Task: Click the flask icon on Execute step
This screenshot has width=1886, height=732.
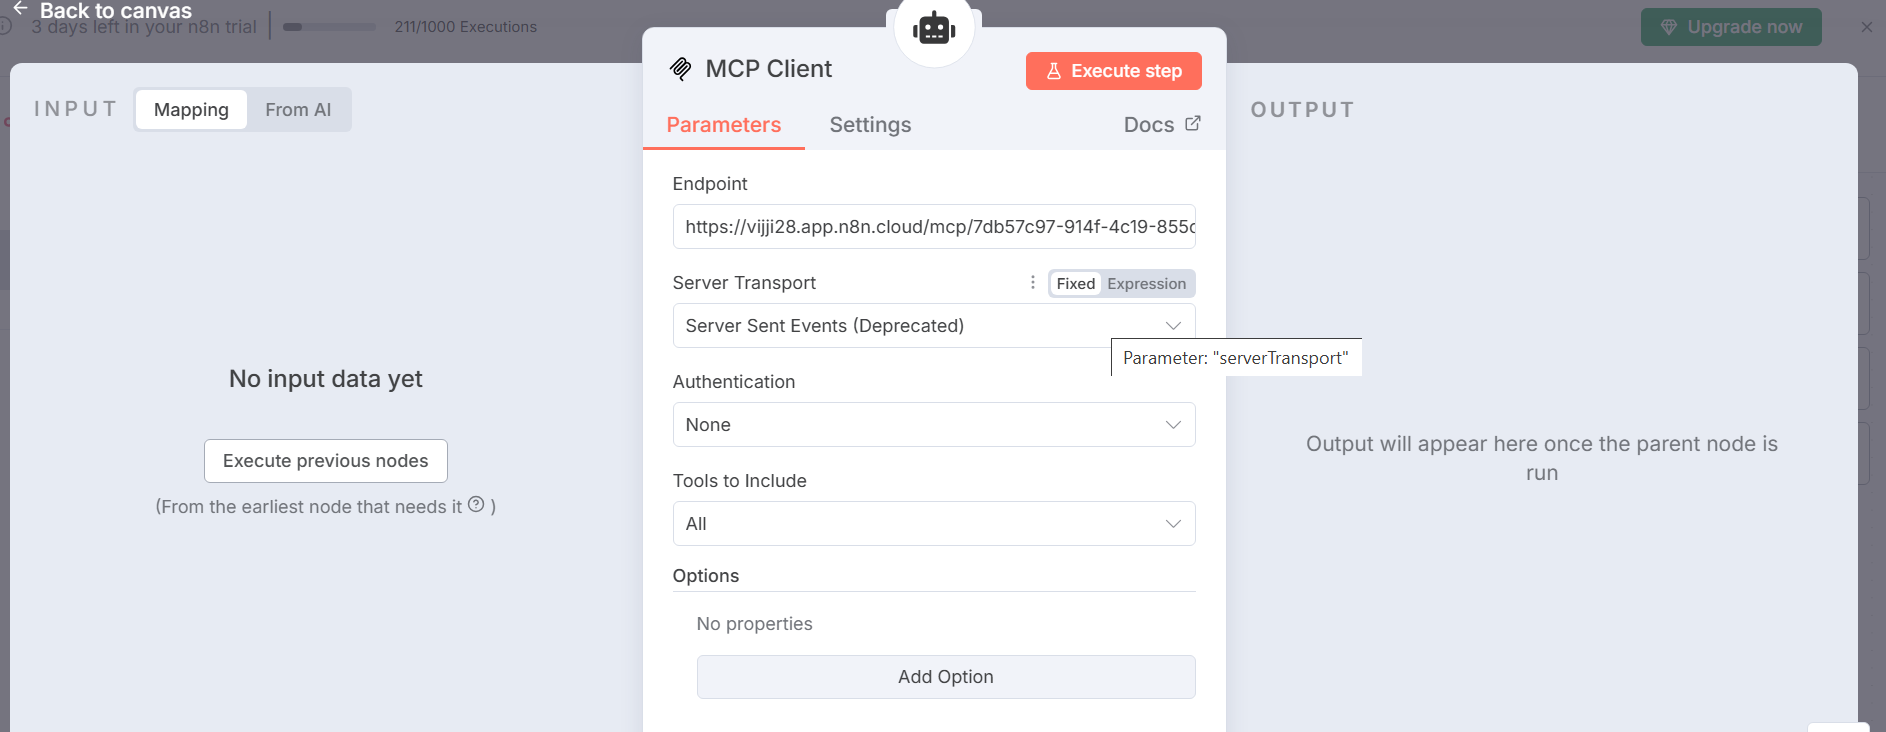Action: (1053, 71)
